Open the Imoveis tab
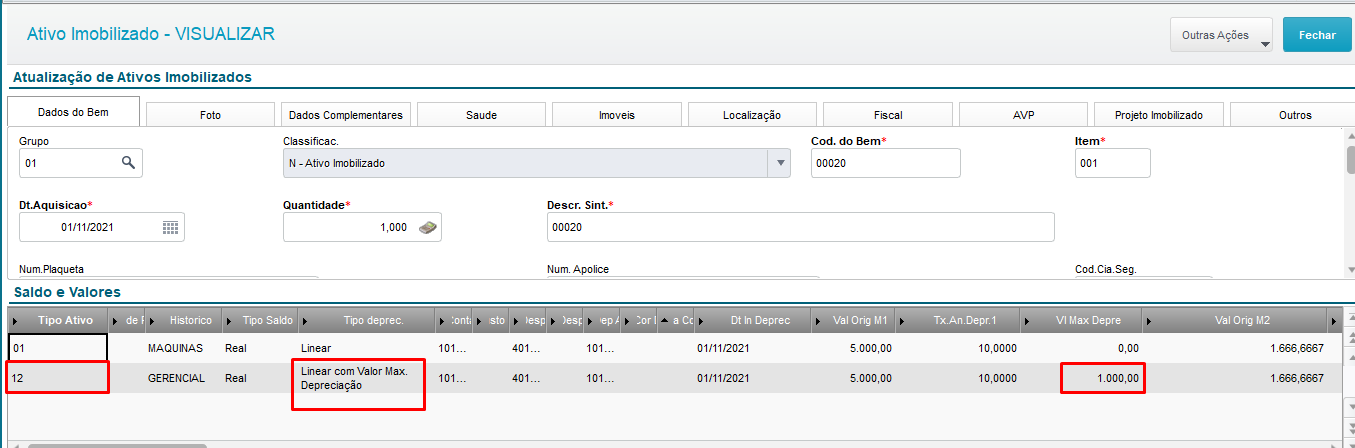Image resolution: width=1355 pixels, height=448 pixels. (x=616, y=115)
